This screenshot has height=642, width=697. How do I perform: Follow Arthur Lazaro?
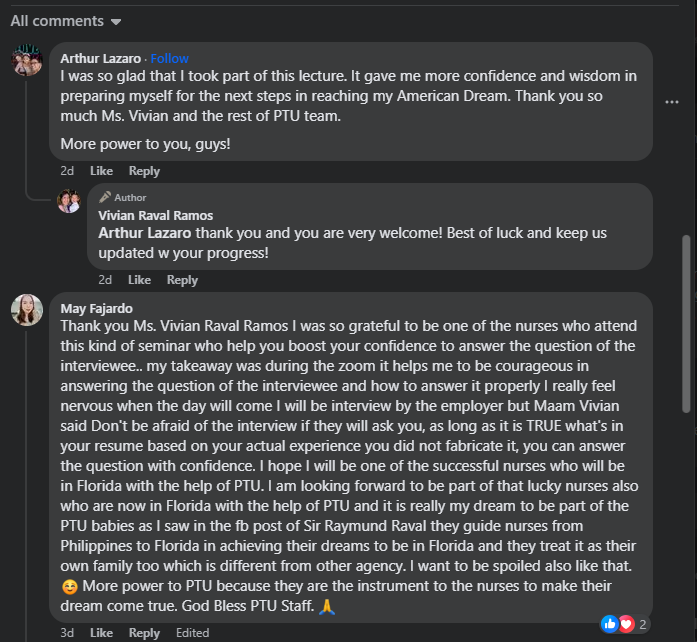[169, 58]
